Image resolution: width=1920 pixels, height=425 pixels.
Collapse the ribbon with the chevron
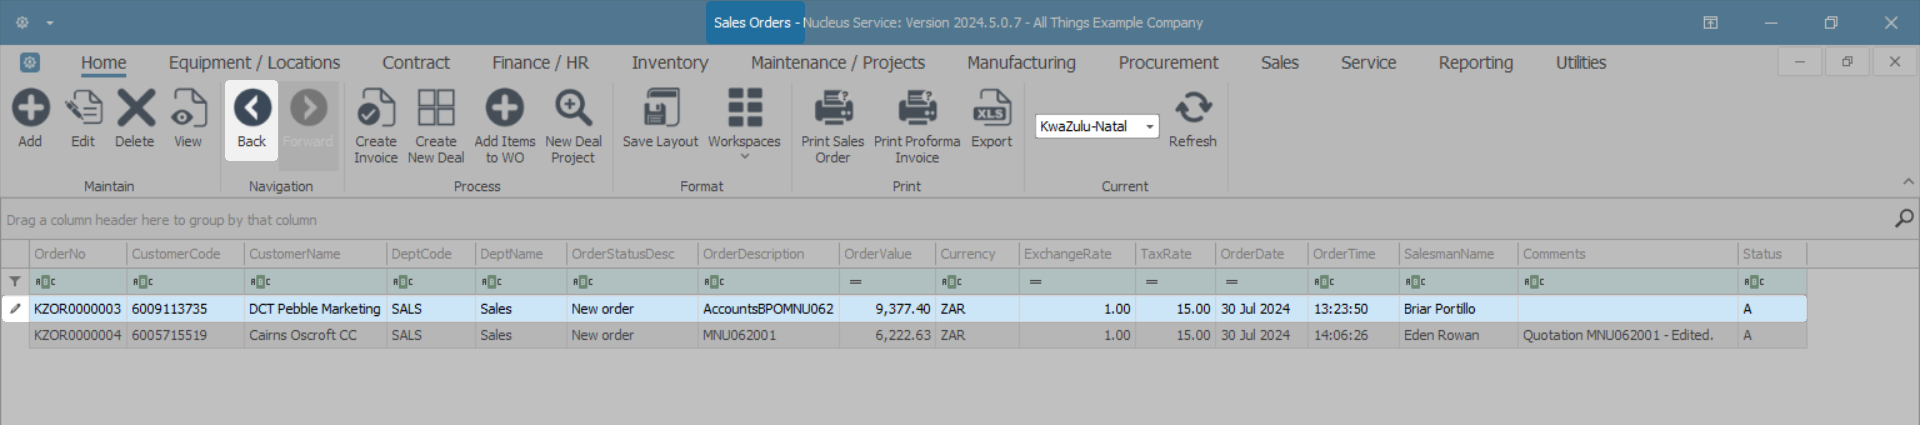[x=1908, y=182]
